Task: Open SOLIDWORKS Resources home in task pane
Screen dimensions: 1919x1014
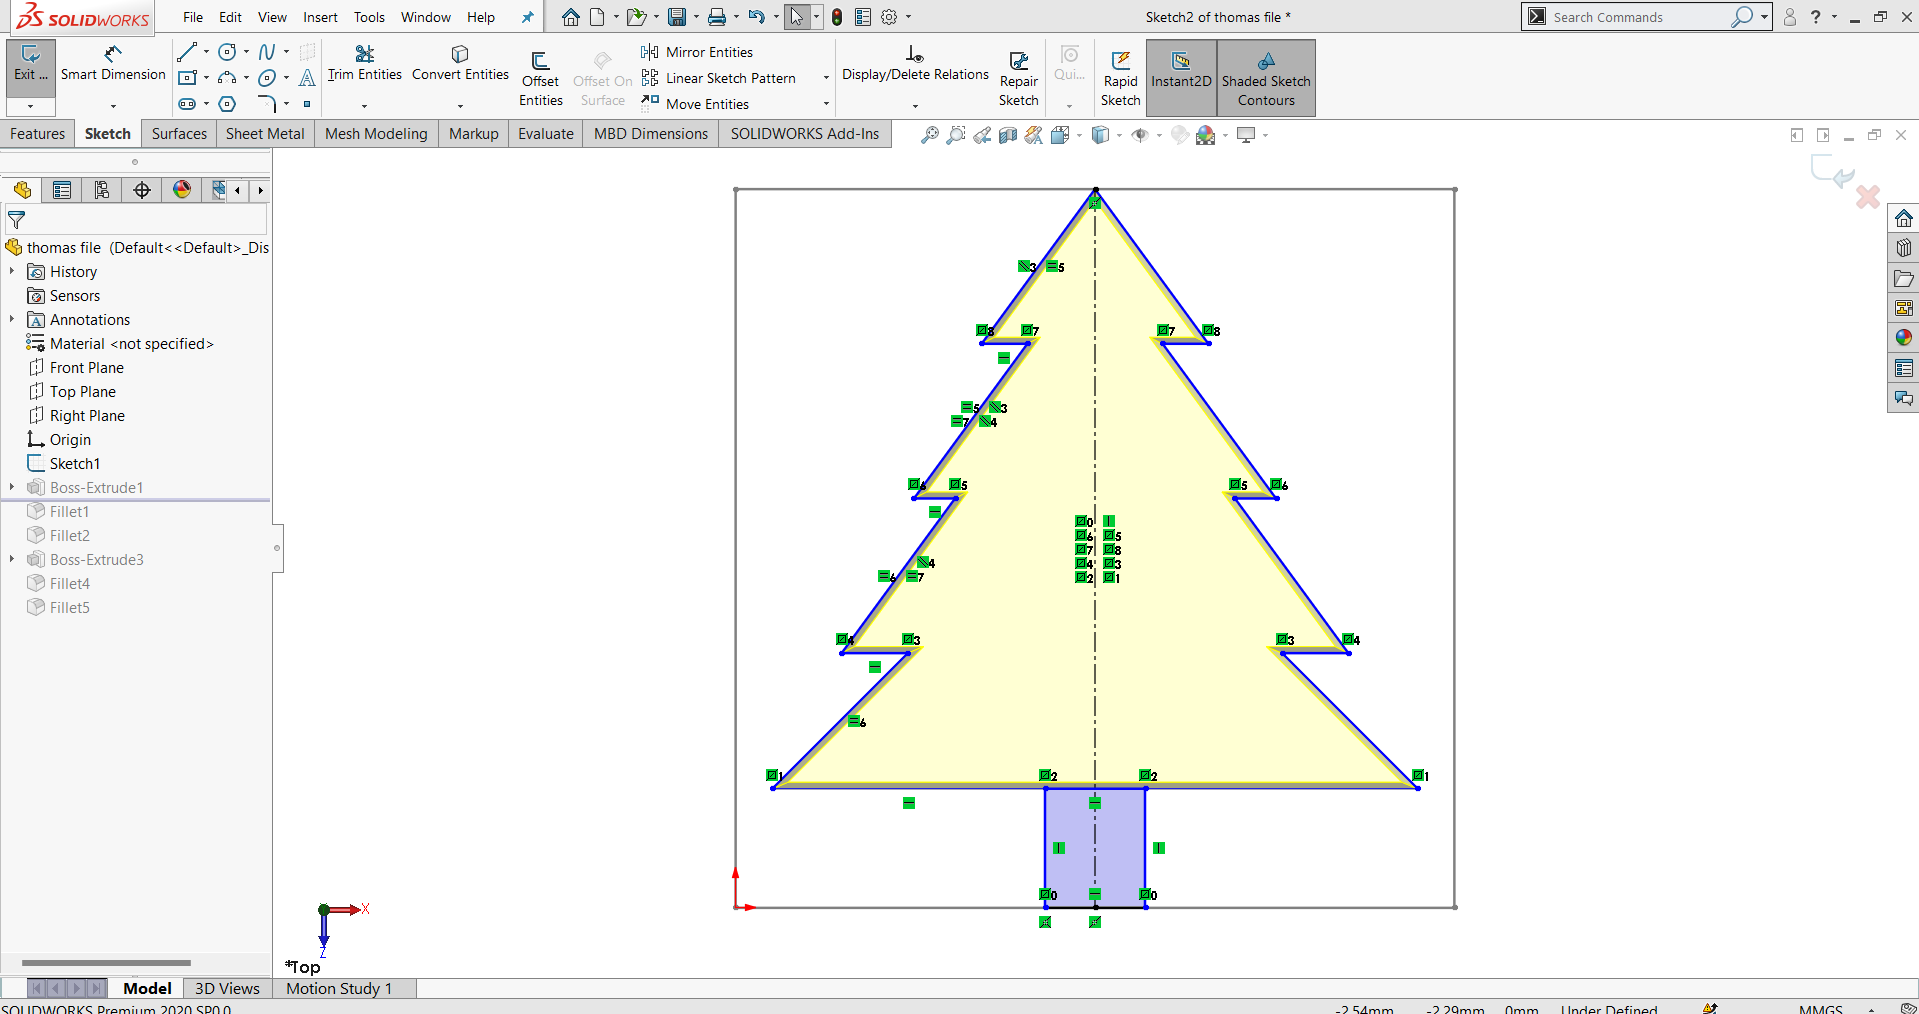Action: point(1903,218)
